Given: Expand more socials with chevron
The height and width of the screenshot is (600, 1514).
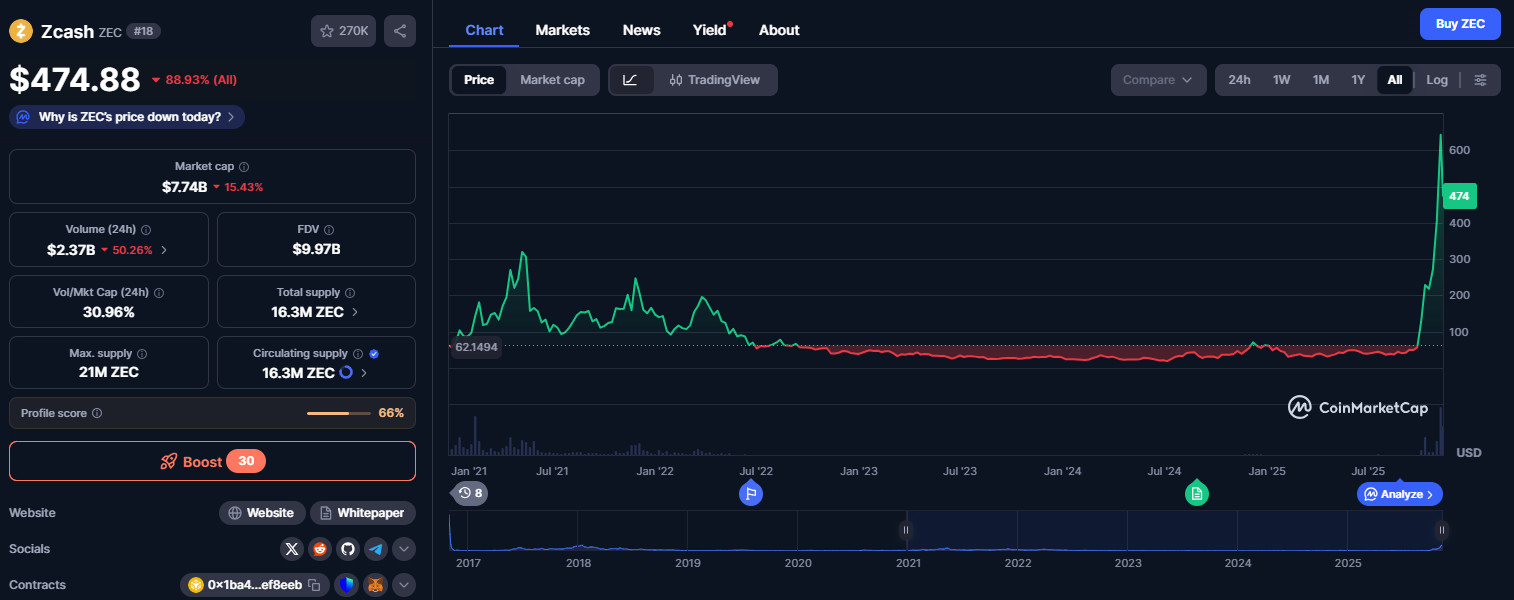Looking at the screenshot, I should click(x=404, y=548).
